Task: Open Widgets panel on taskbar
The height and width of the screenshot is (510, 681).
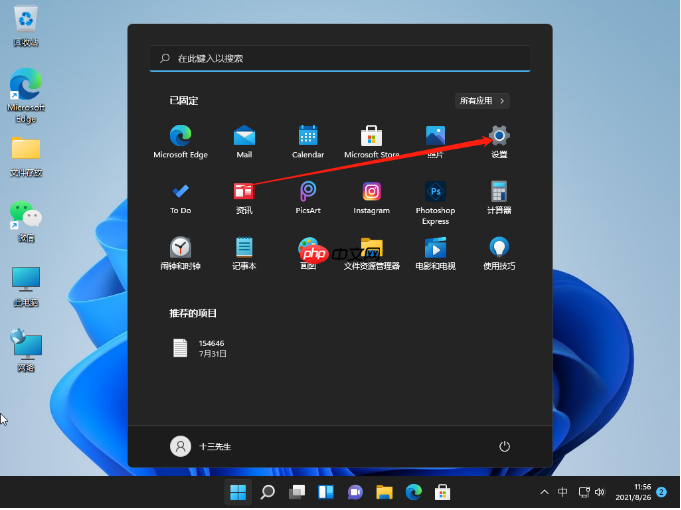Action: (x=326, y=493)
